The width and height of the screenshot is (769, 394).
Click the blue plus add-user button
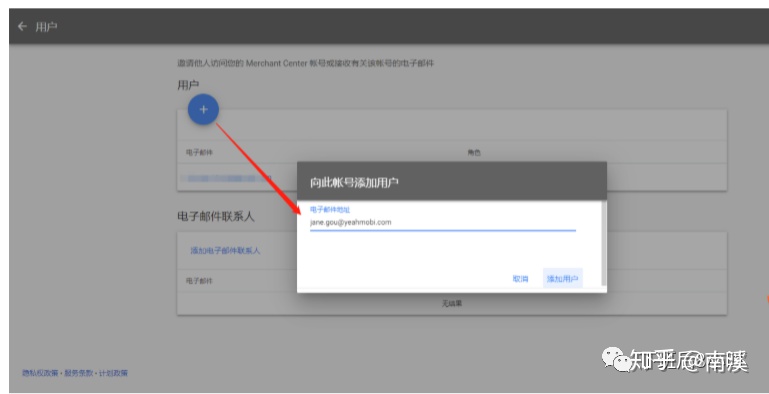click(x=204, y=109)
